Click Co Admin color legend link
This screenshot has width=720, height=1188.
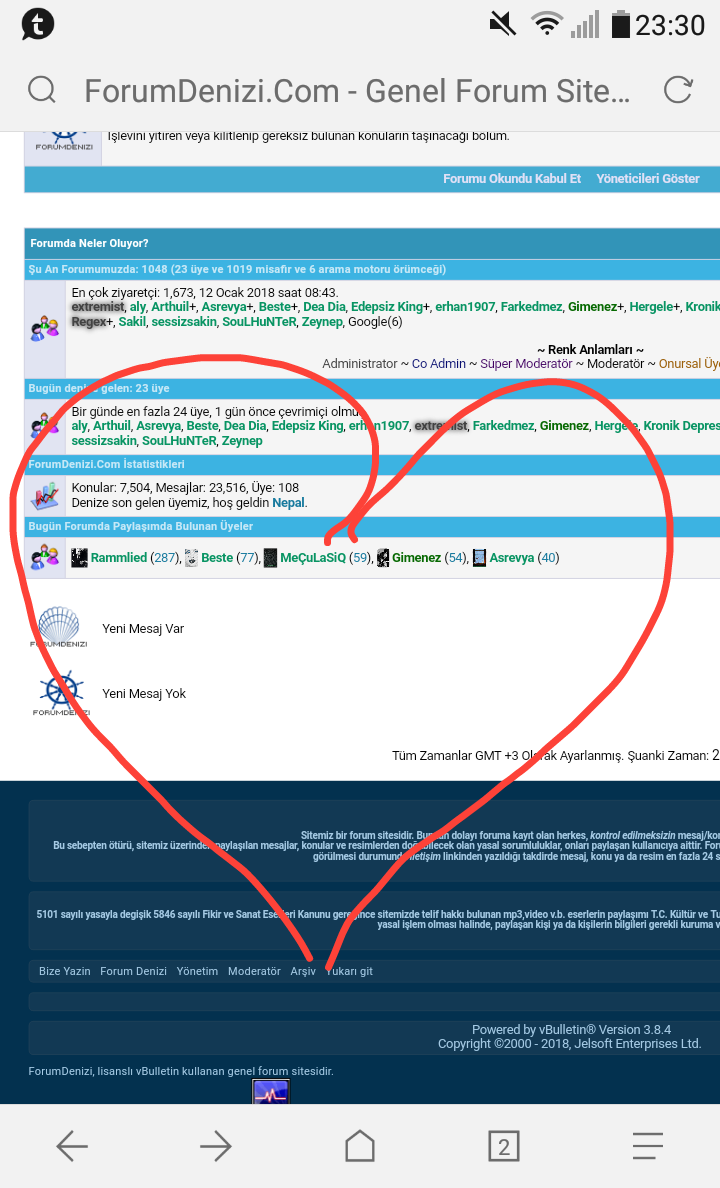tap(439, 364)
